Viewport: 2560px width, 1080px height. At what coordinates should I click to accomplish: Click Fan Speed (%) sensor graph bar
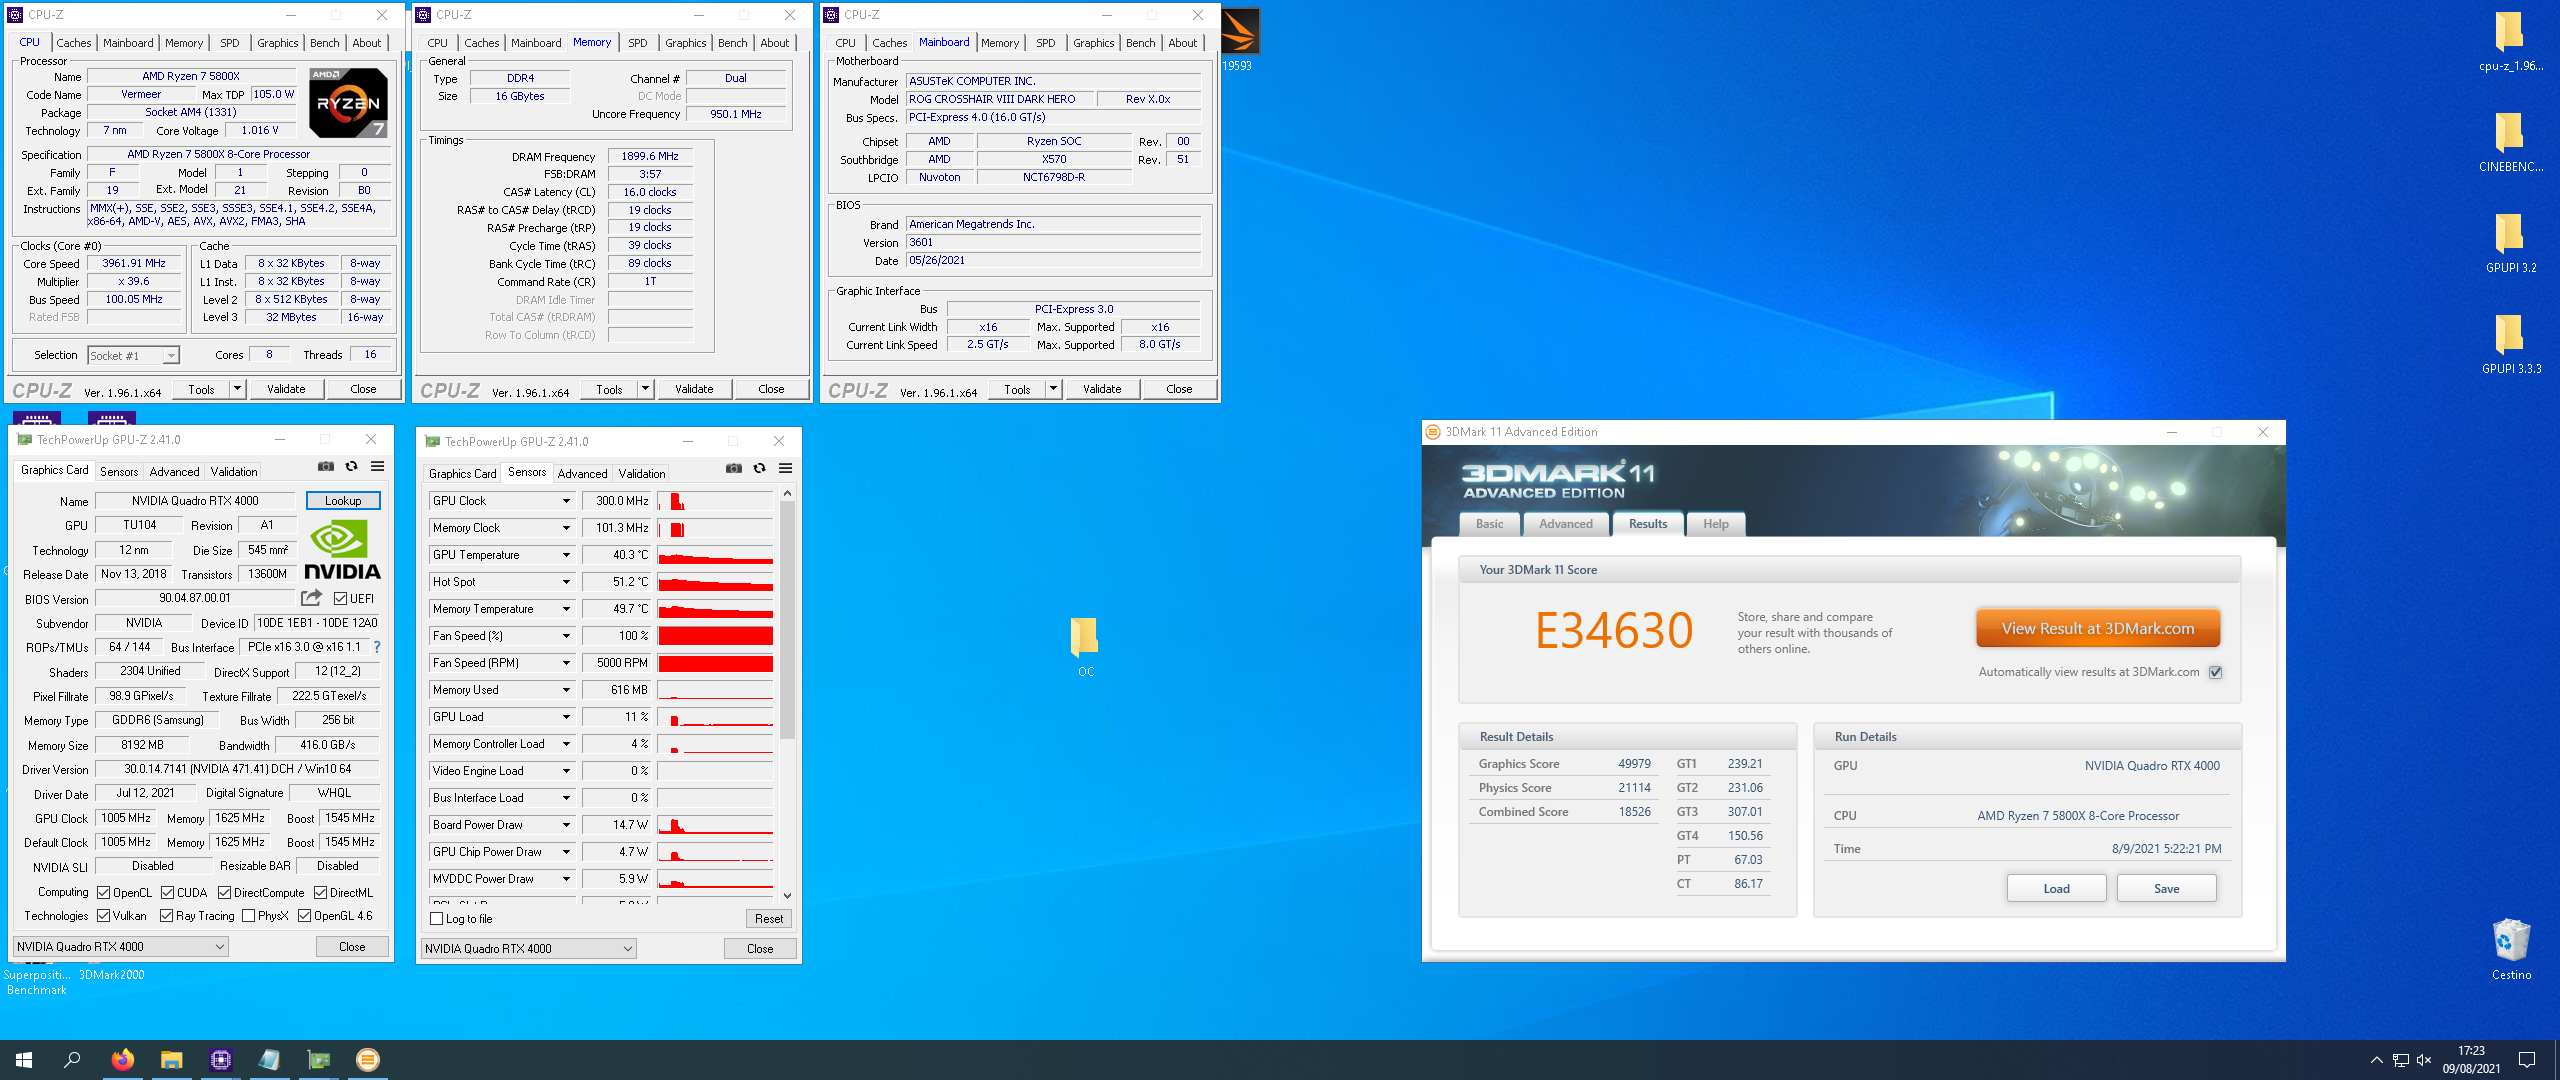coord(715,636)
